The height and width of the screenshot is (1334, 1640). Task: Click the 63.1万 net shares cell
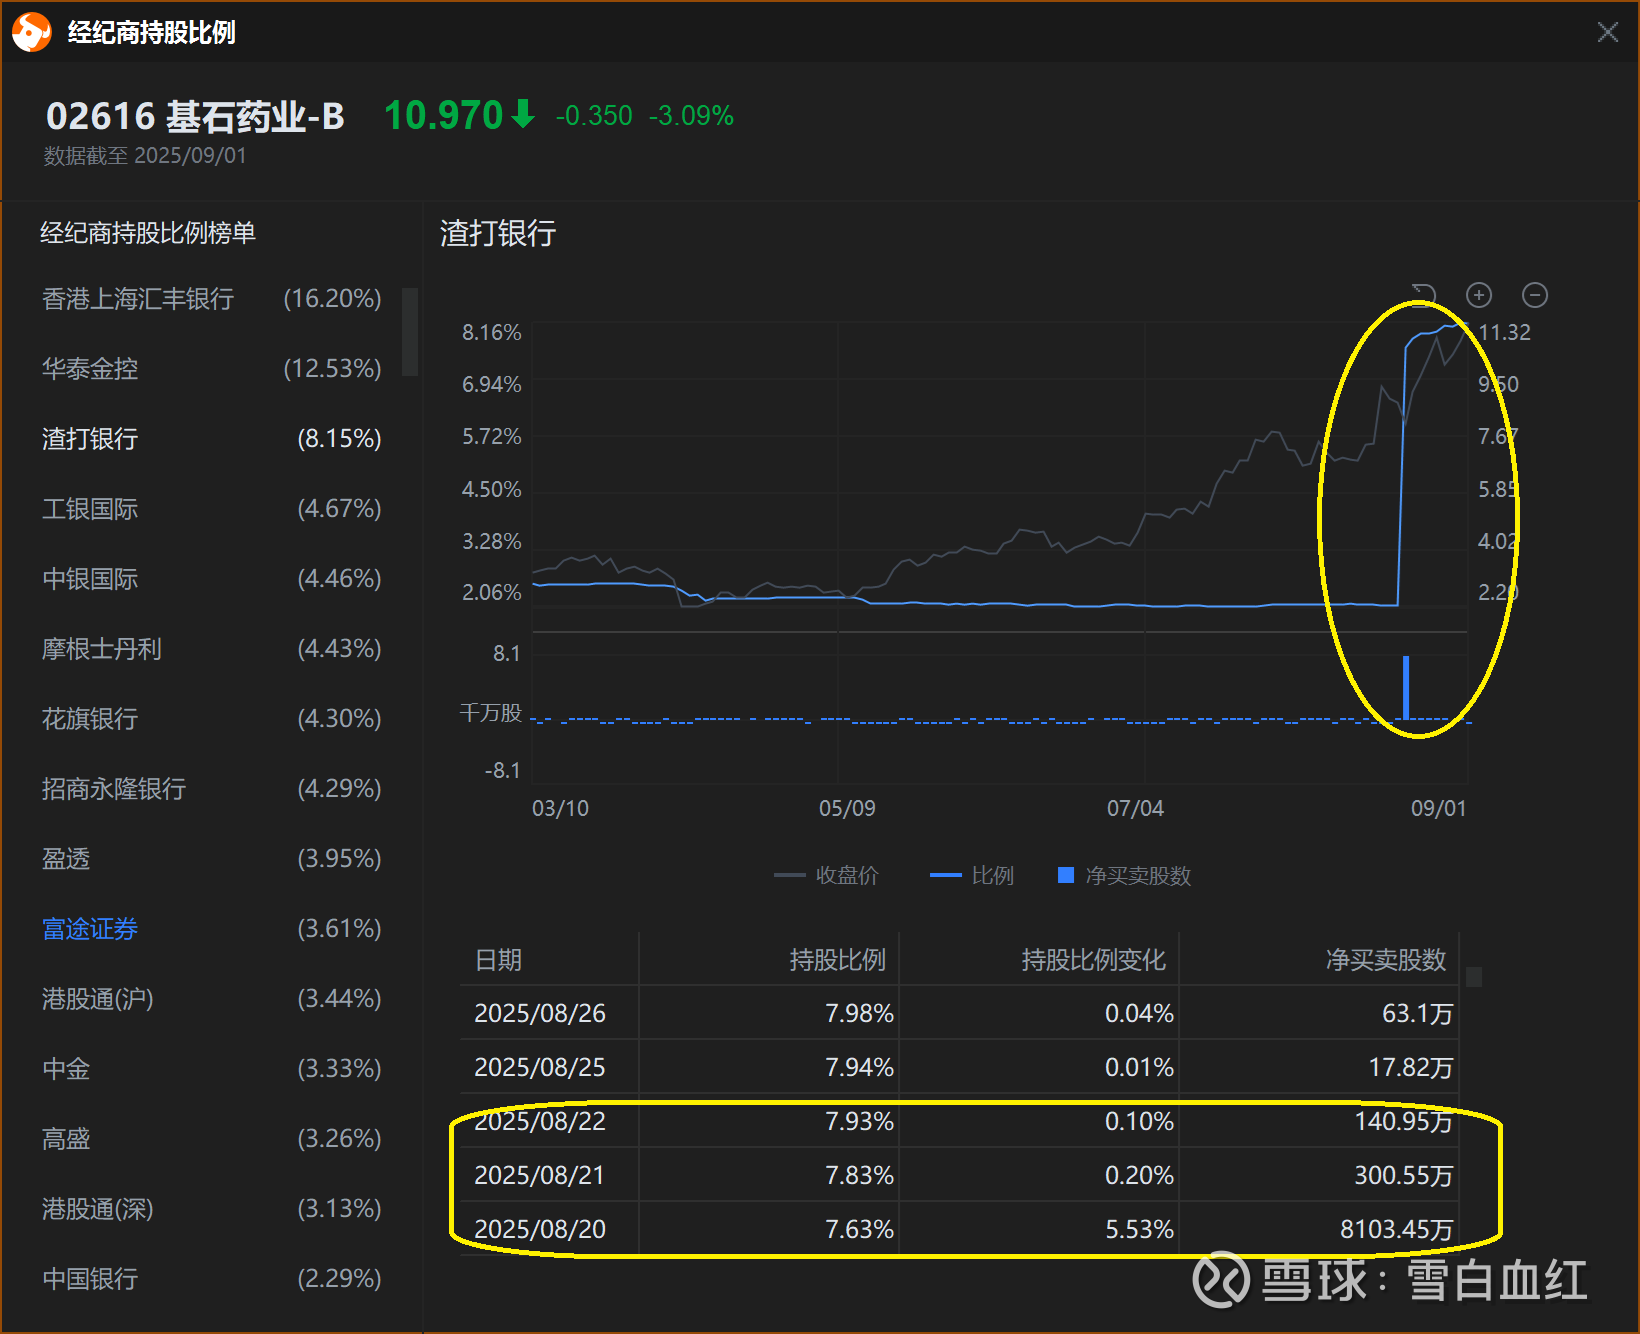(1417, 1013)
